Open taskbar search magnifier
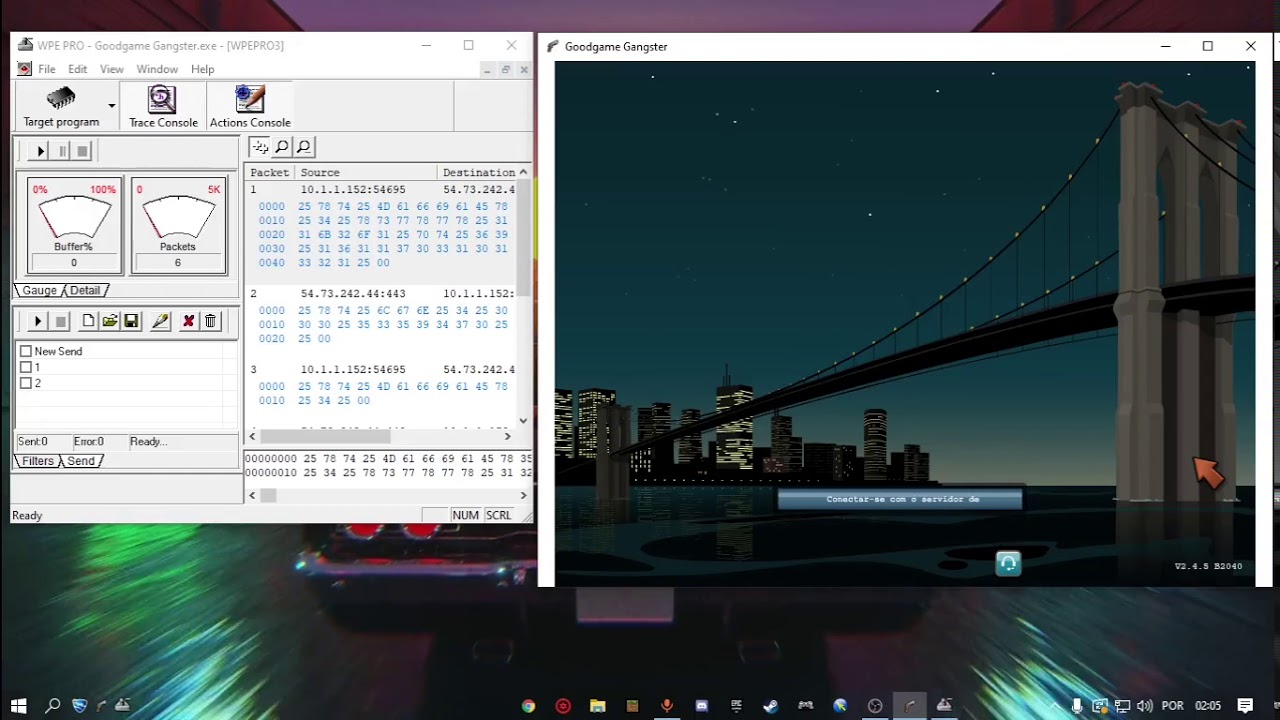Viewport: 1280px width, 720px height. [x=53, y=705]
